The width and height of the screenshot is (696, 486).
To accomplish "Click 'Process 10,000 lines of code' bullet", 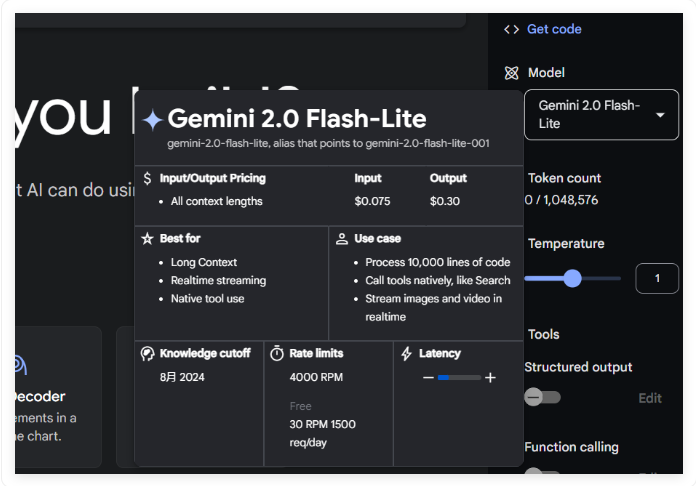I will (x=438, y=262).
